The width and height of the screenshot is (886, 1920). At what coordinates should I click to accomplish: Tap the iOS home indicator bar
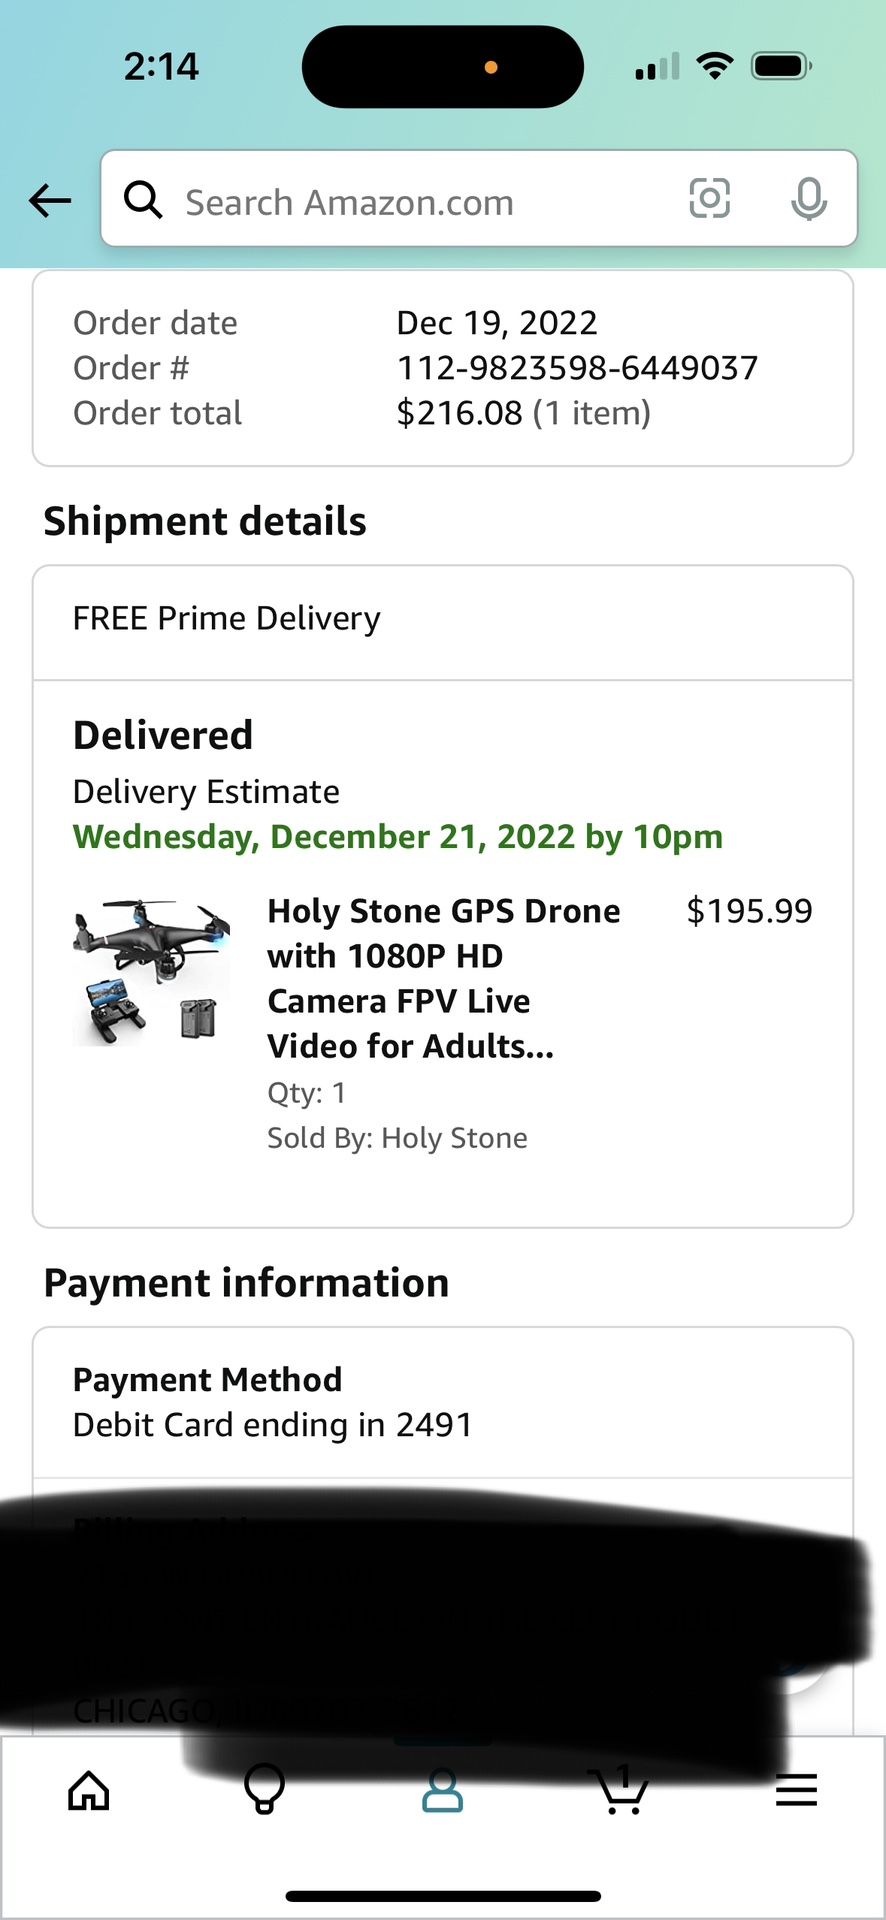(x=443, y=1896)
